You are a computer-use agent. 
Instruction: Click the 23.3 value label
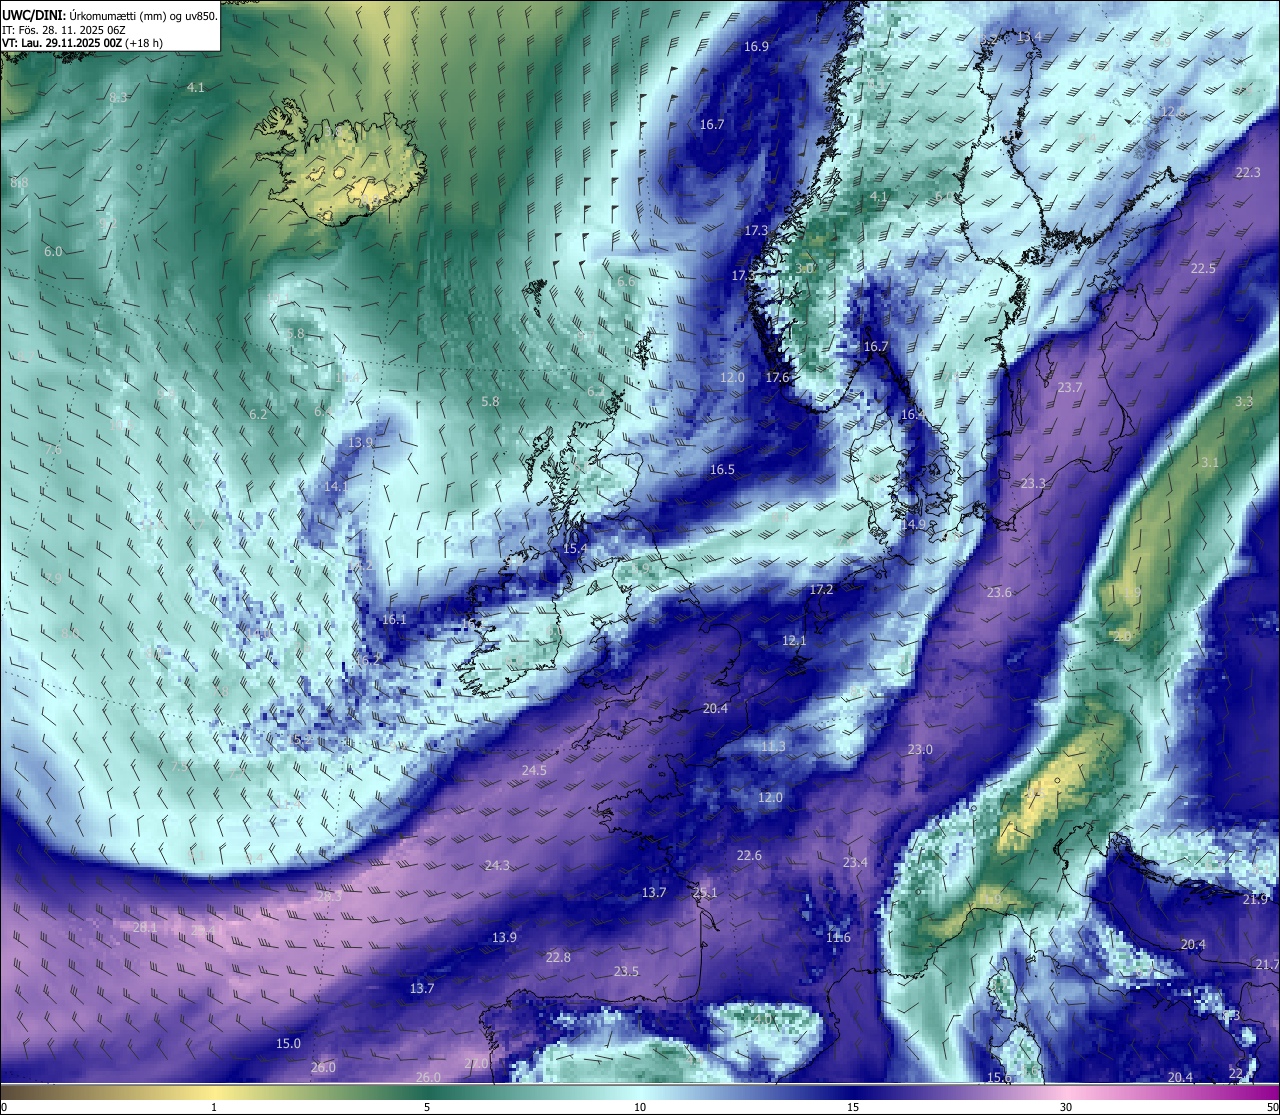click(1033, 484)
